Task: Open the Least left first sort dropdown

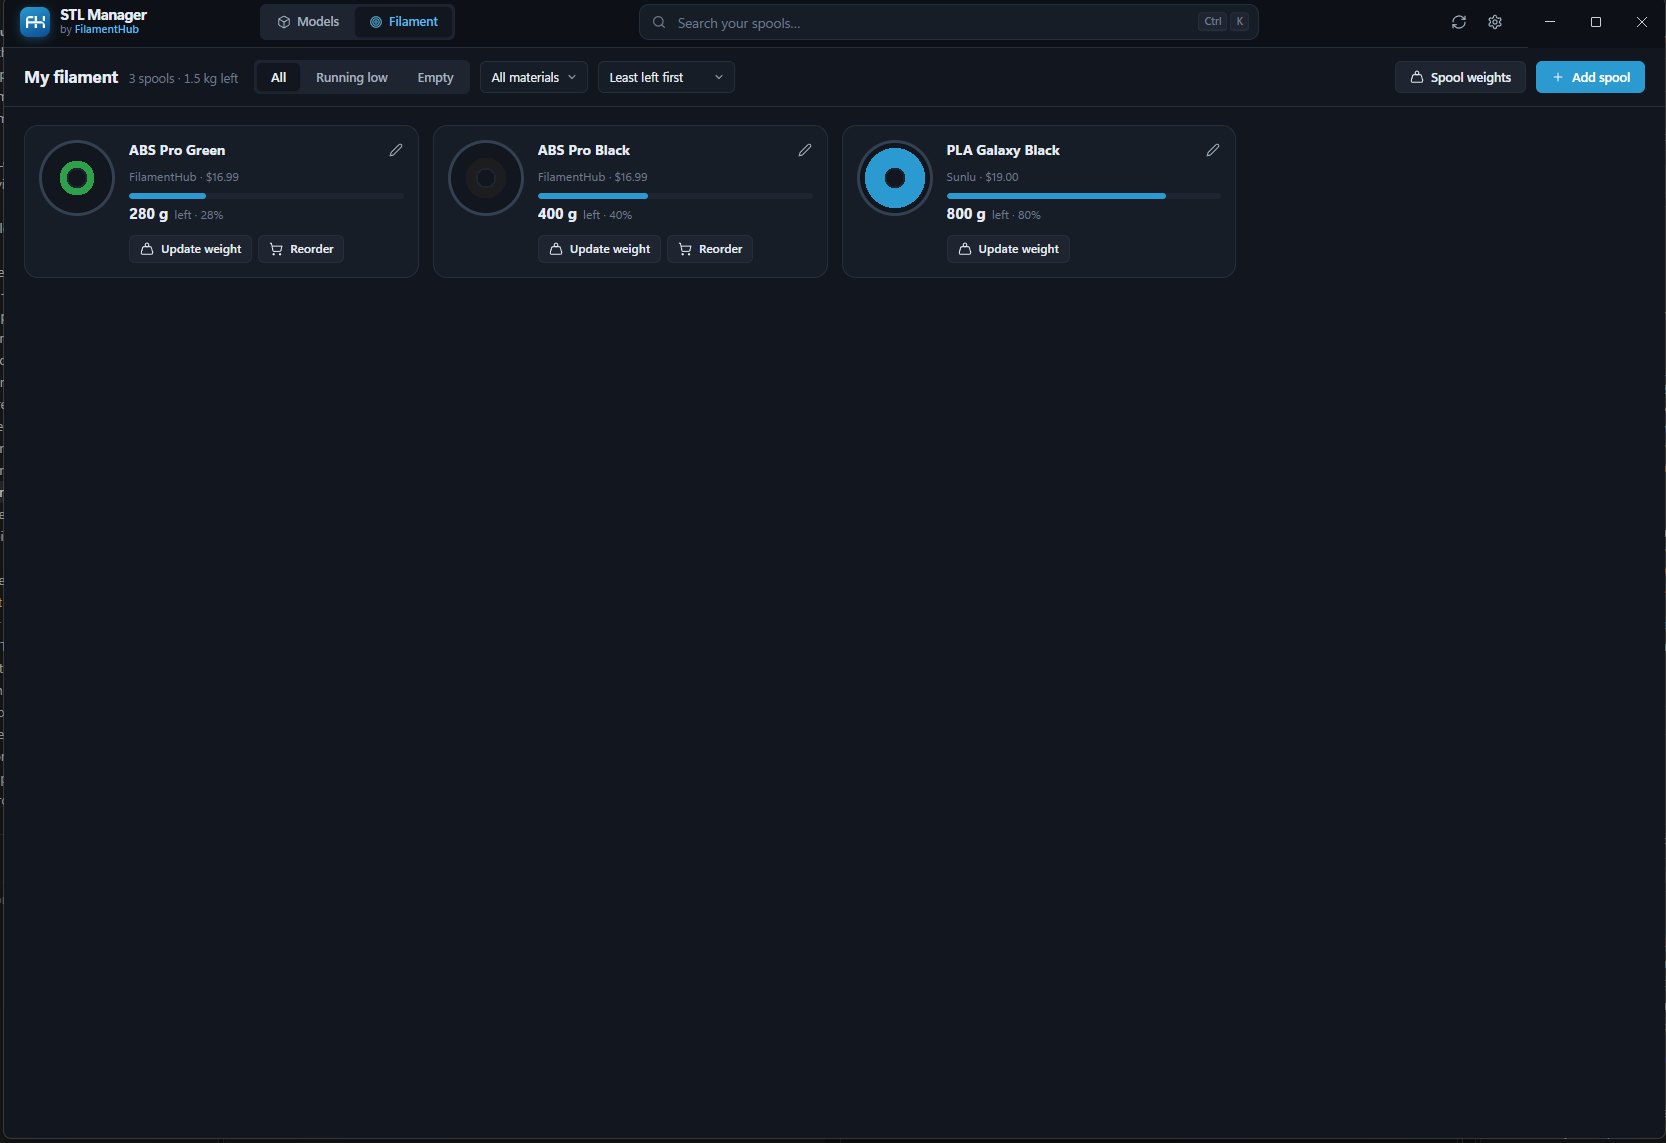Action: [x=666, y=77]
